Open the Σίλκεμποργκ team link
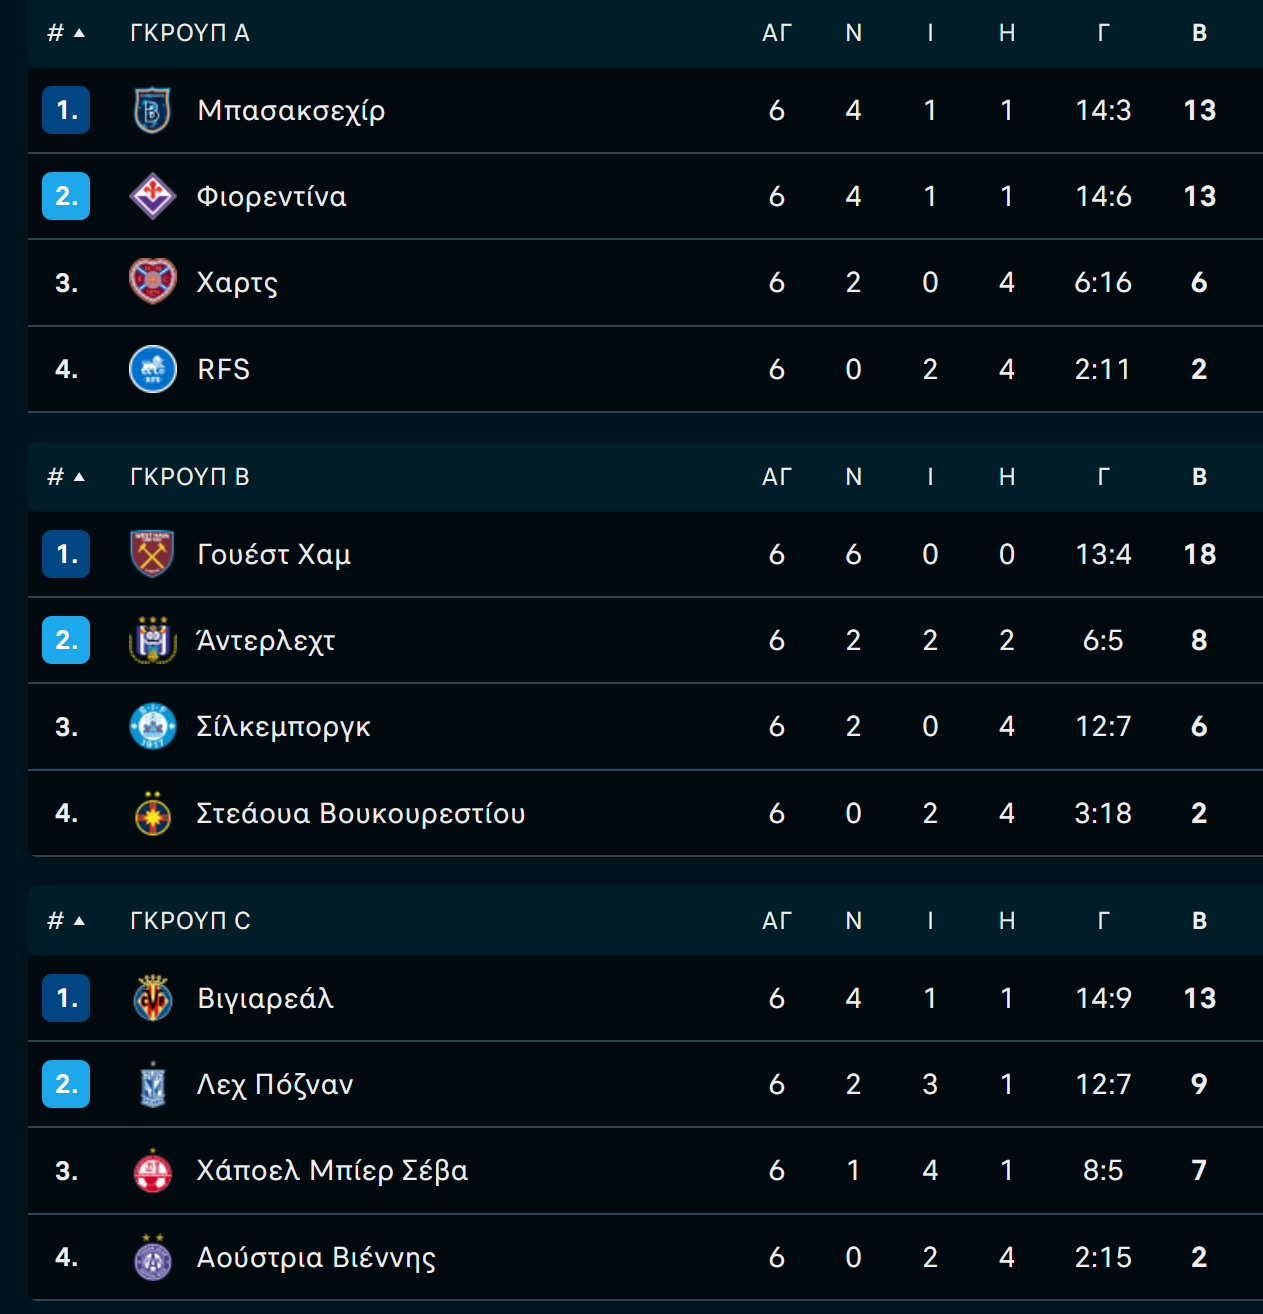The image size is (1263, 1314). 284,727
